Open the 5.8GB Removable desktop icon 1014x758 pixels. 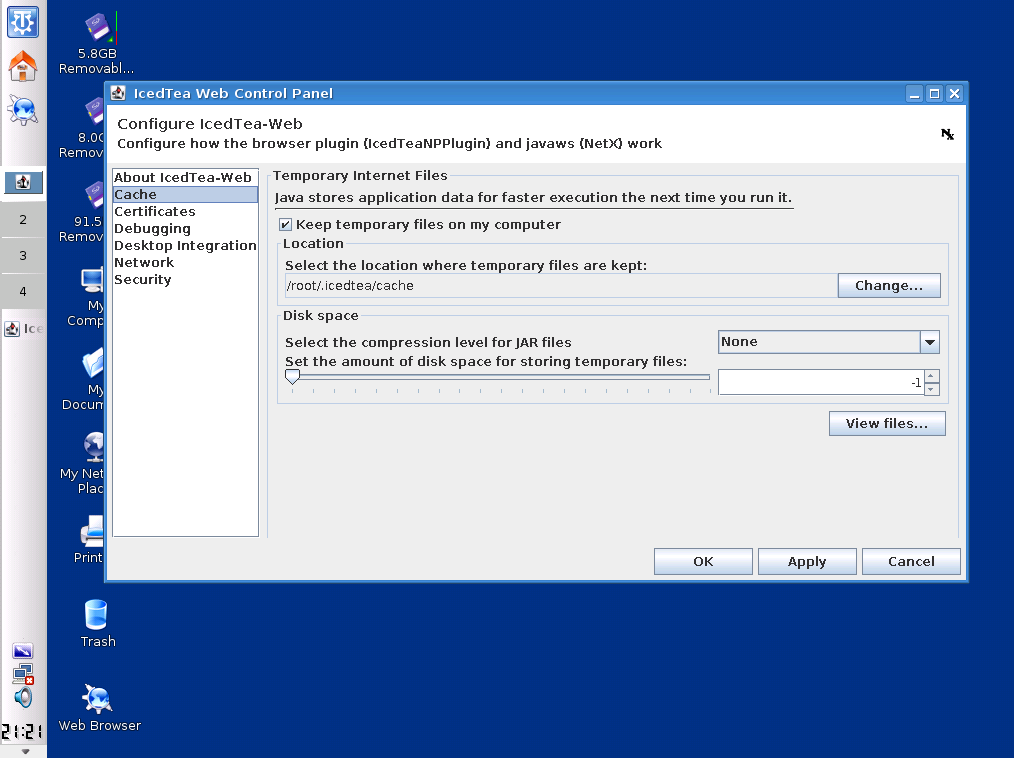pyautogui.click(x=97, y=43)
